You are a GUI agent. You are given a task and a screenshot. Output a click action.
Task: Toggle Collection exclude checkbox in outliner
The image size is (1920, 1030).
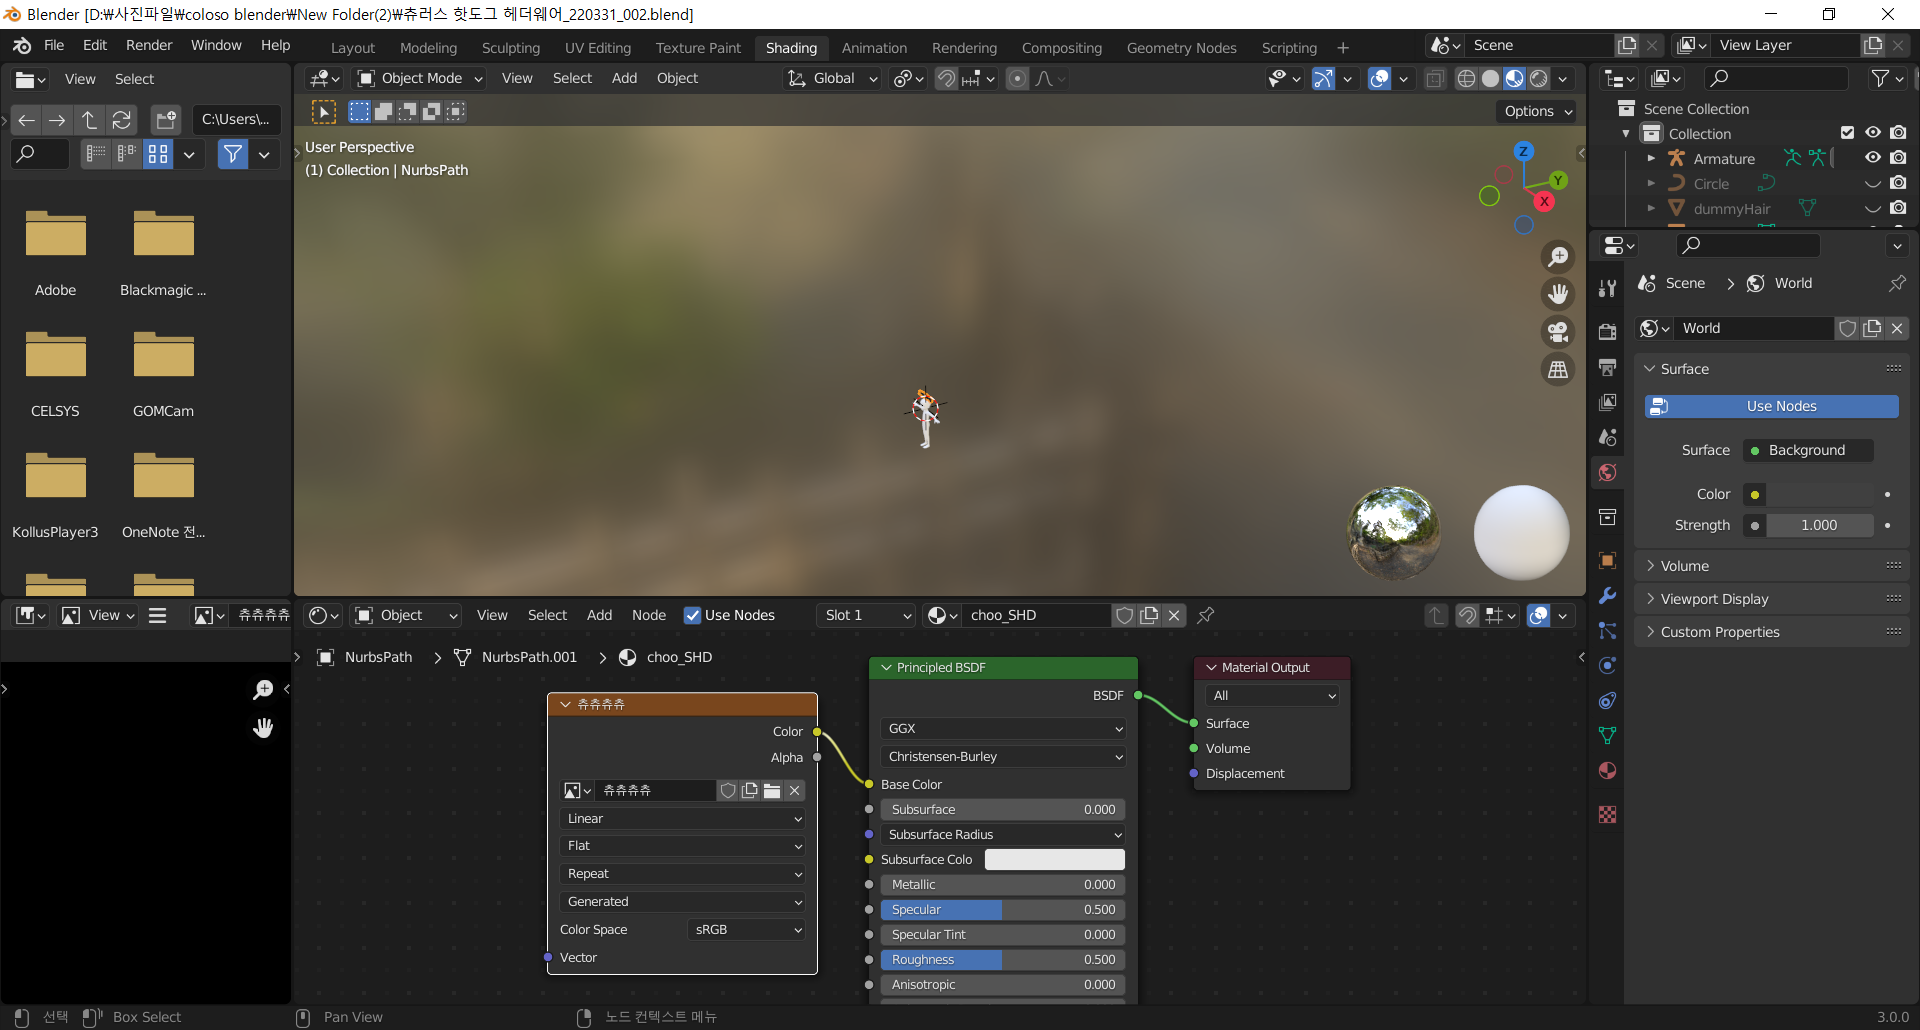pyautogui.click(x=1847, y=133)
